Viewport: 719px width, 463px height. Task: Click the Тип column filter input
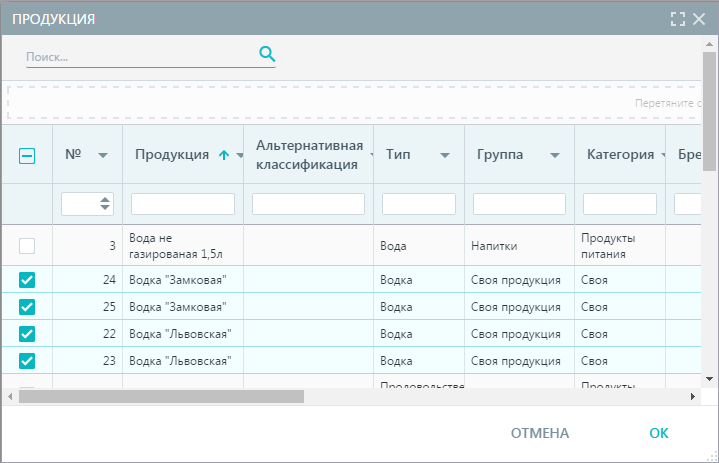tap(419, 204)
